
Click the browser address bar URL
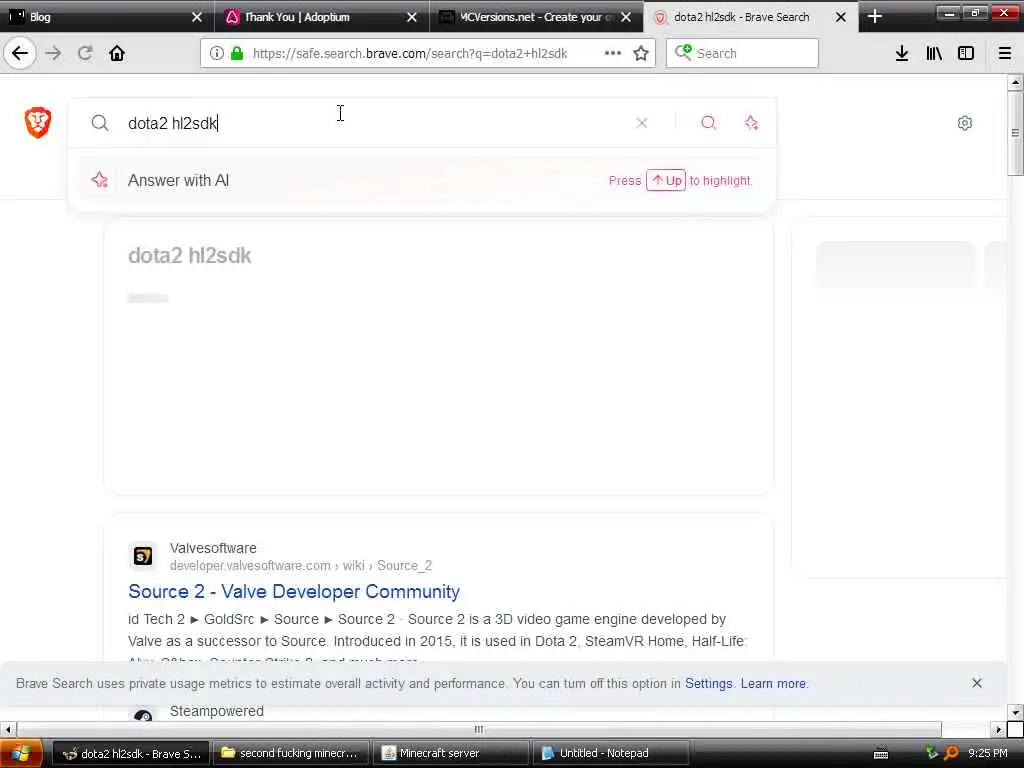click(410, 54)
